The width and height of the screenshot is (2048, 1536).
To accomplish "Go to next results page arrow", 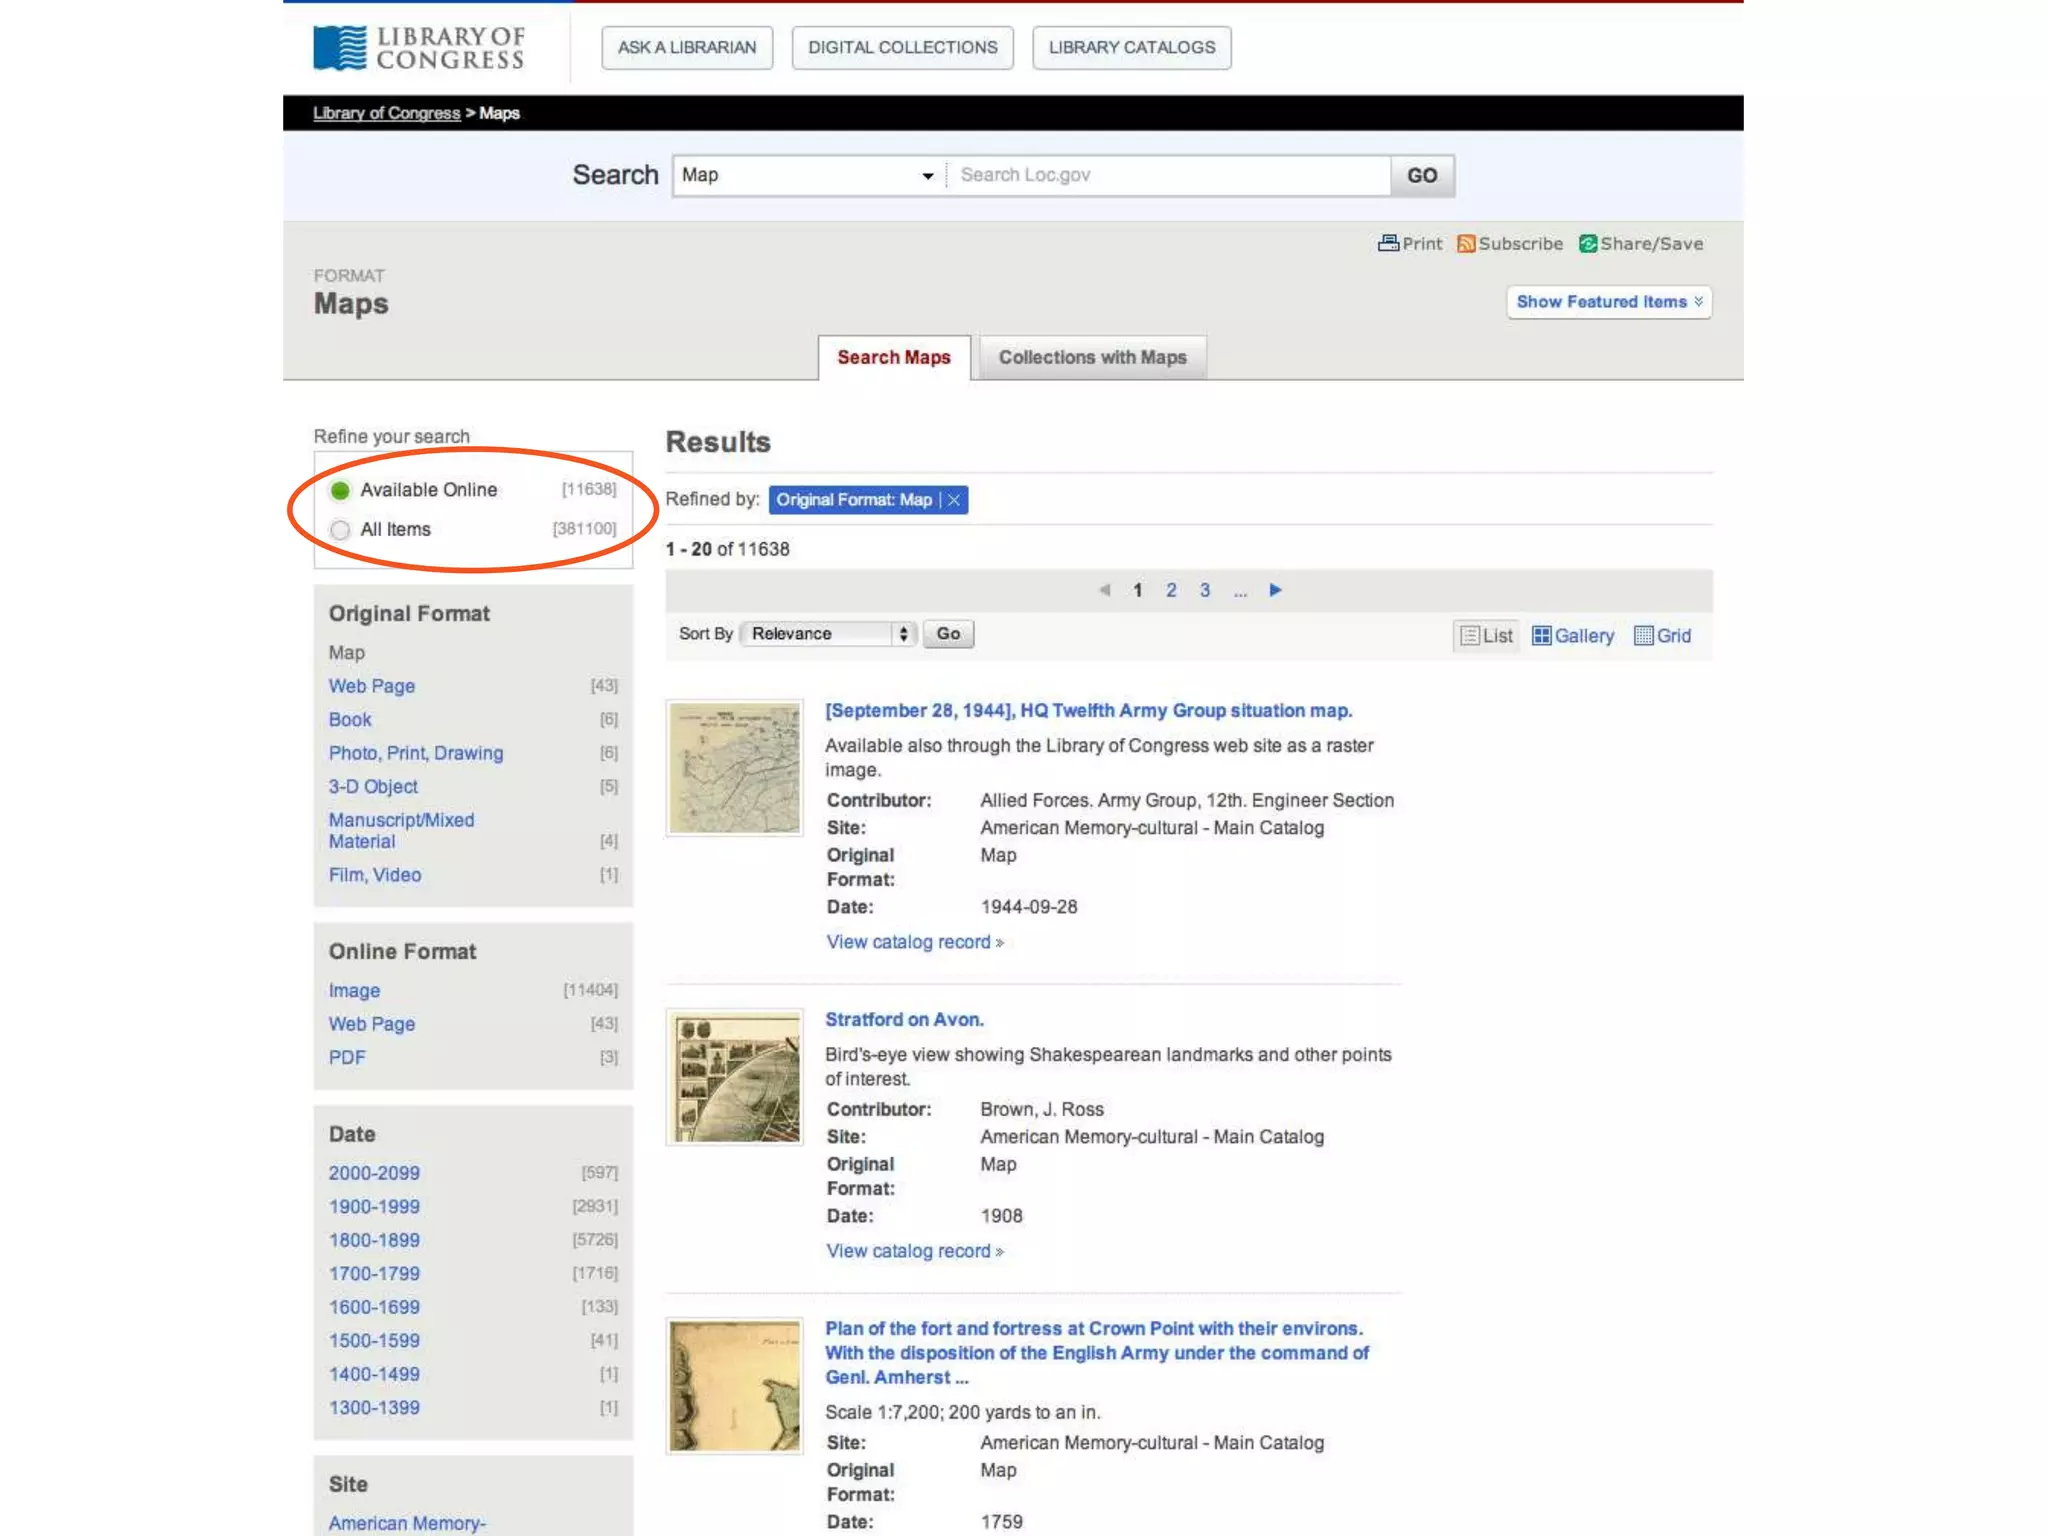I will tap(1275, 590).
